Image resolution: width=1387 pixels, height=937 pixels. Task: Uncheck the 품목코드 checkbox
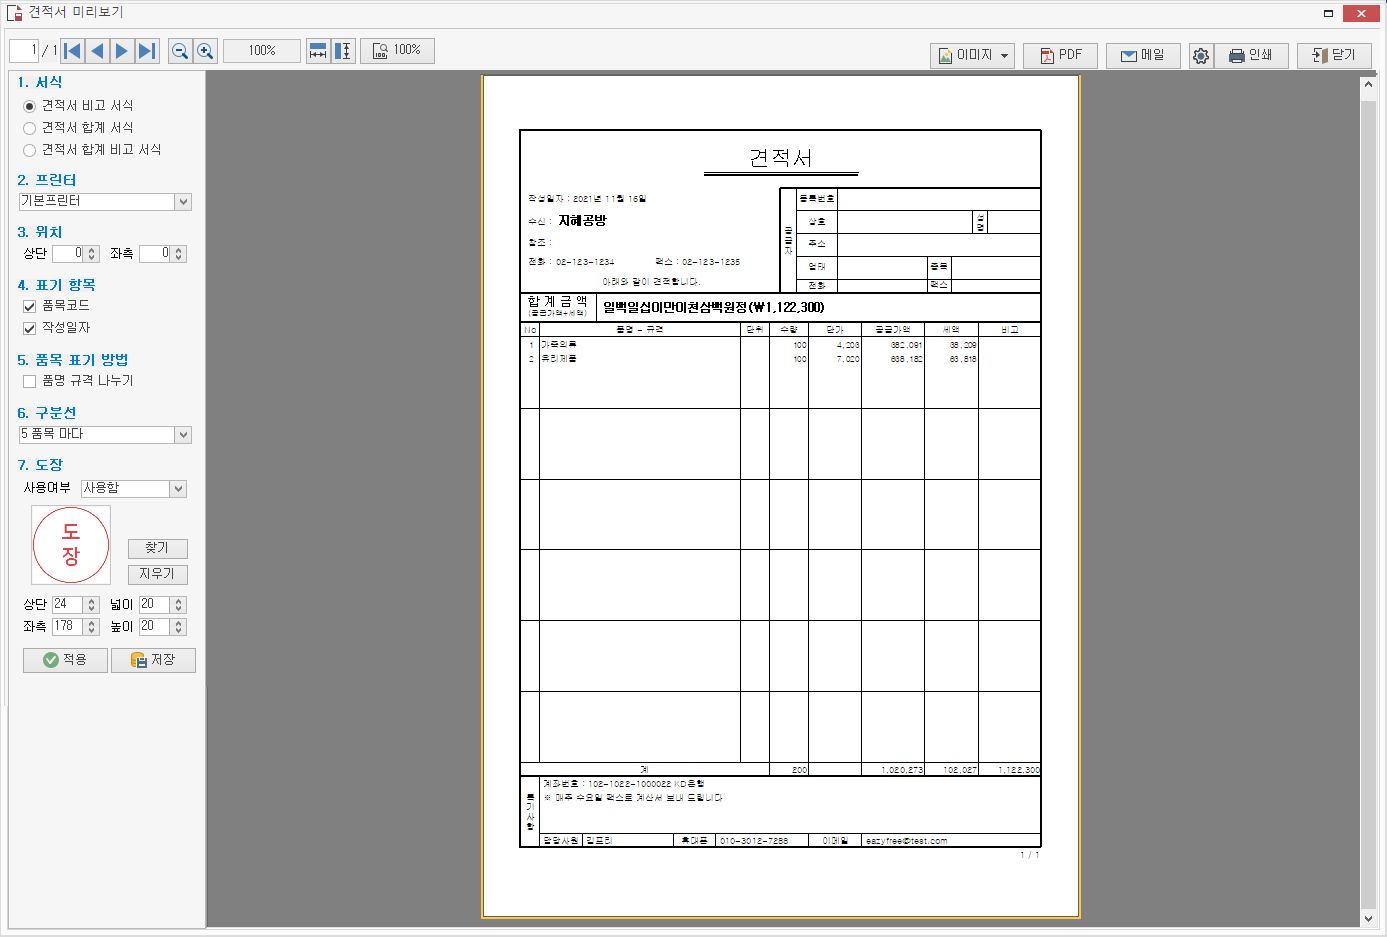[x=30, y=306]
